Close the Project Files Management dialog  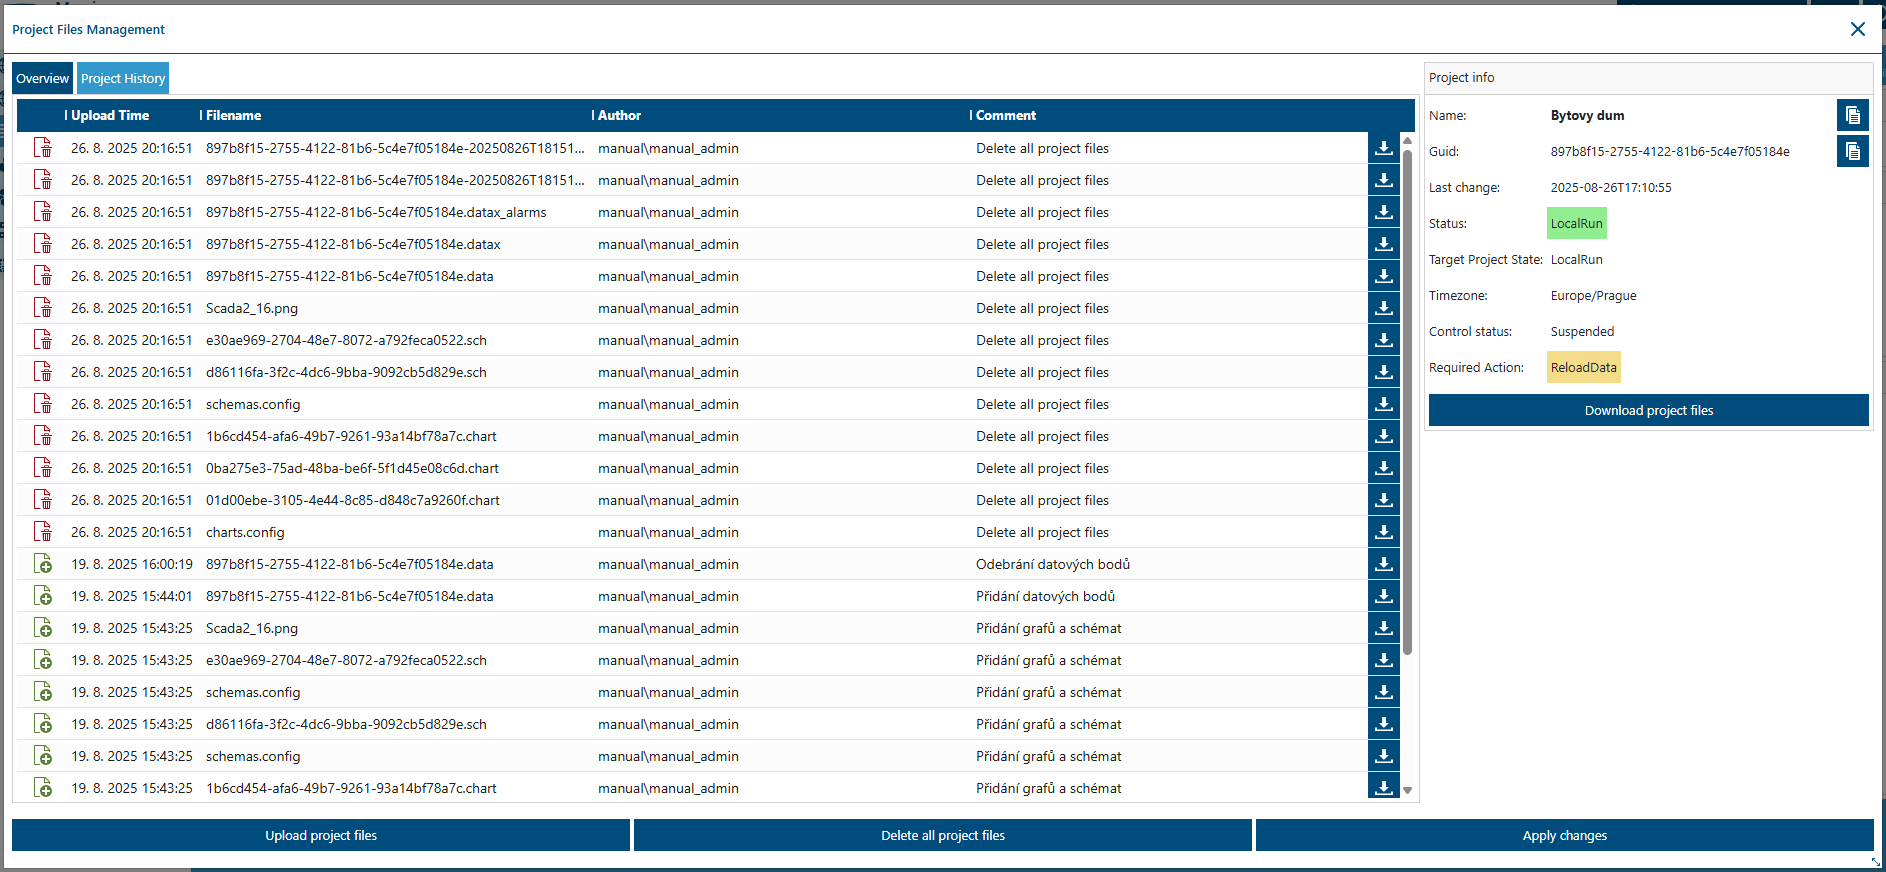tap(1857, 29)
